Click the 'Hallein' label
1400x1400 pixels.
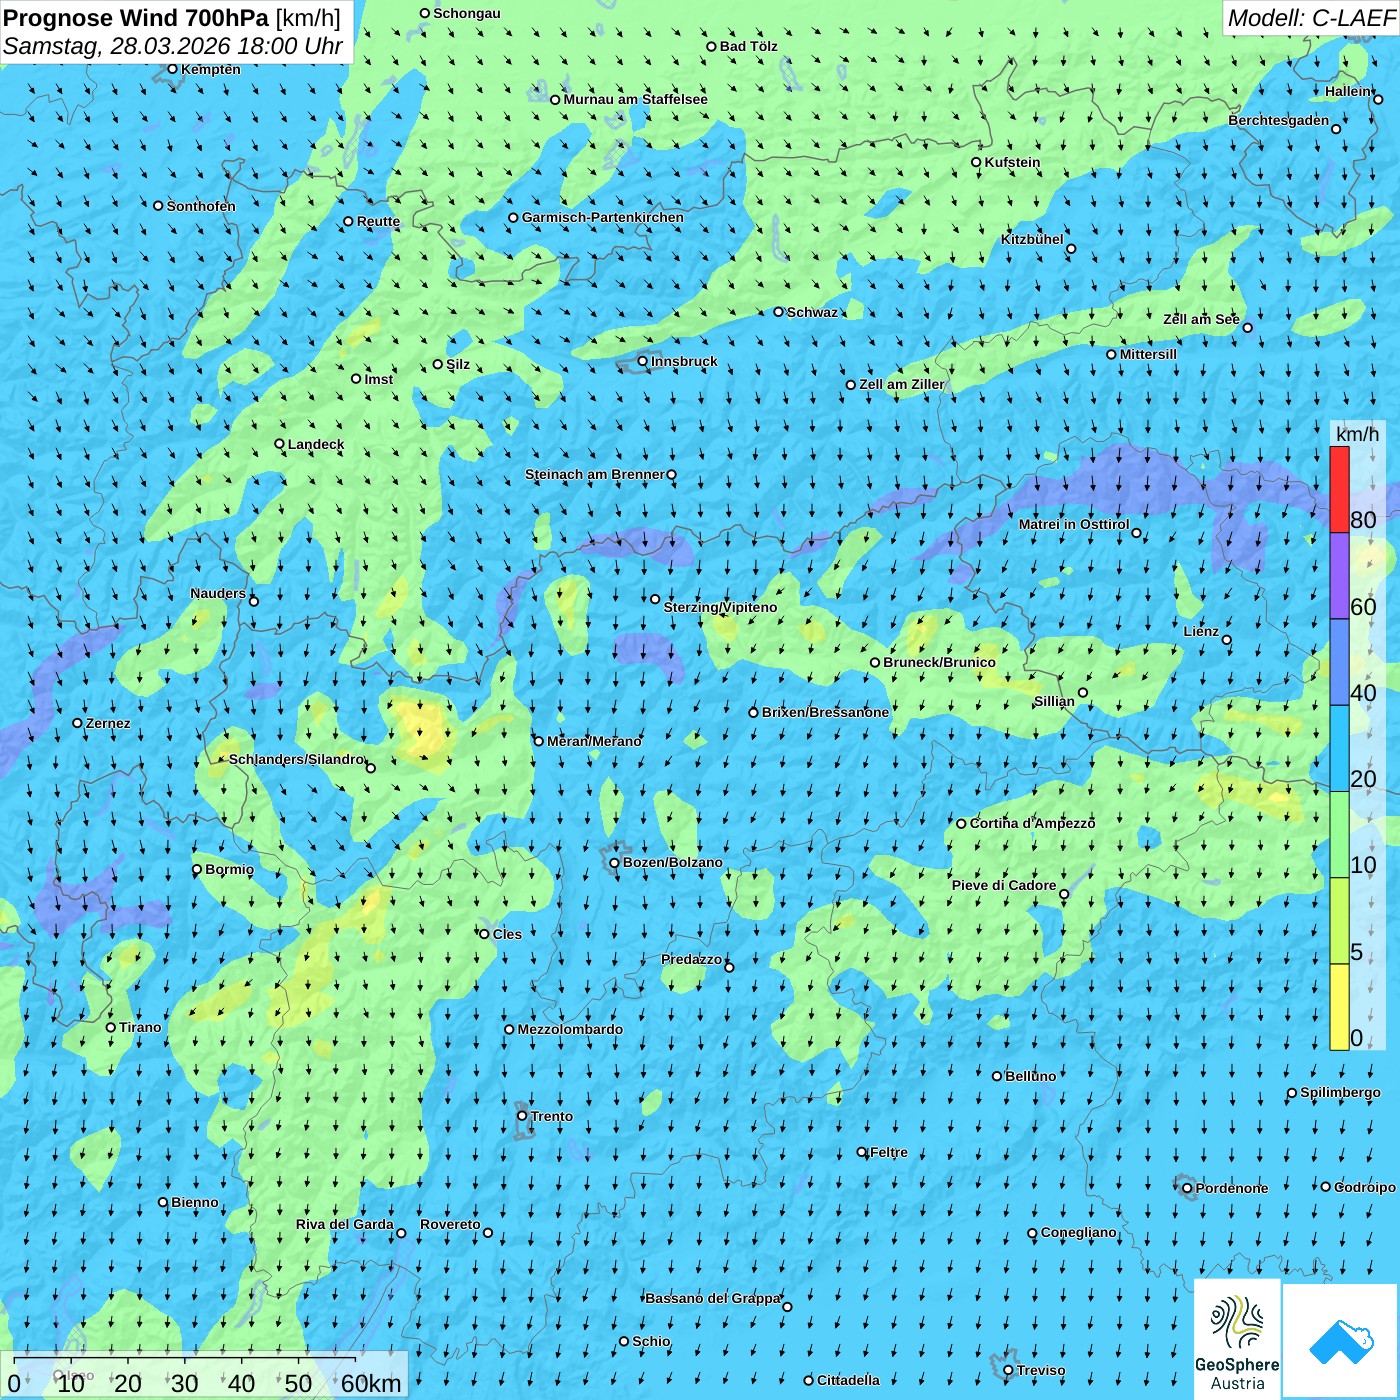click(x=1348, y=91)
